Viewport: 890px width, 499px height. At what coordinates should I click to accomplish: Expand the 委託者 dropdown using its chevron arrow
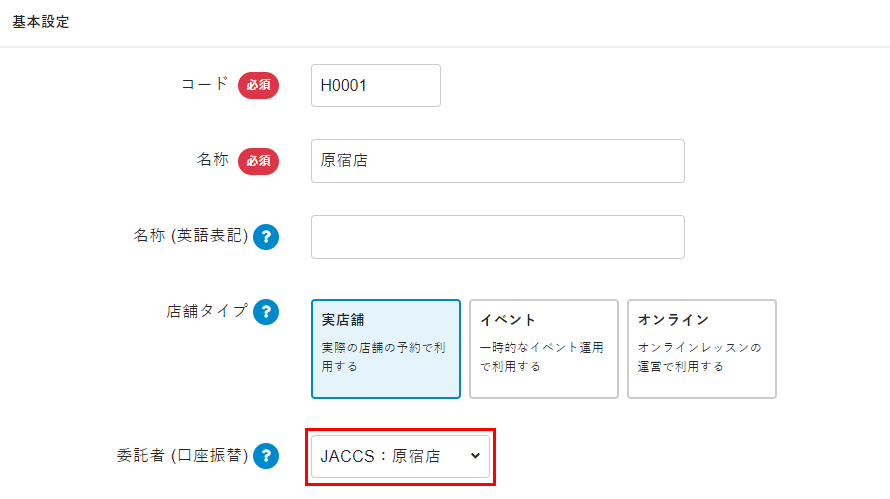[475, 456]
